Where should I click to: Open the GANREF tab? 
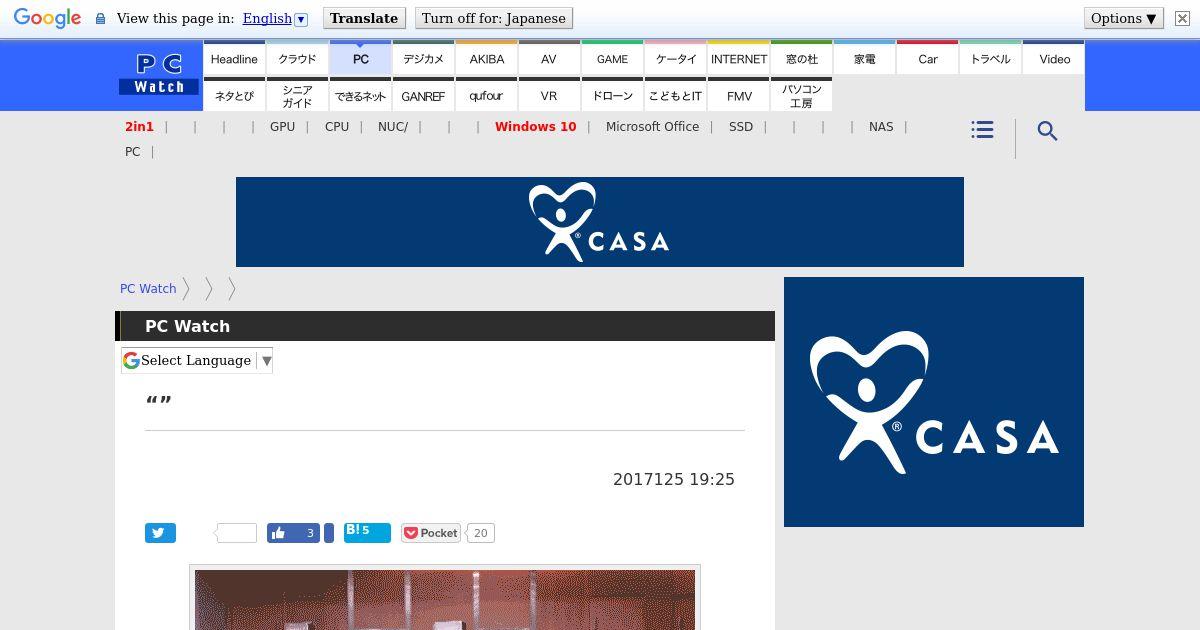[x=424, y=95]
